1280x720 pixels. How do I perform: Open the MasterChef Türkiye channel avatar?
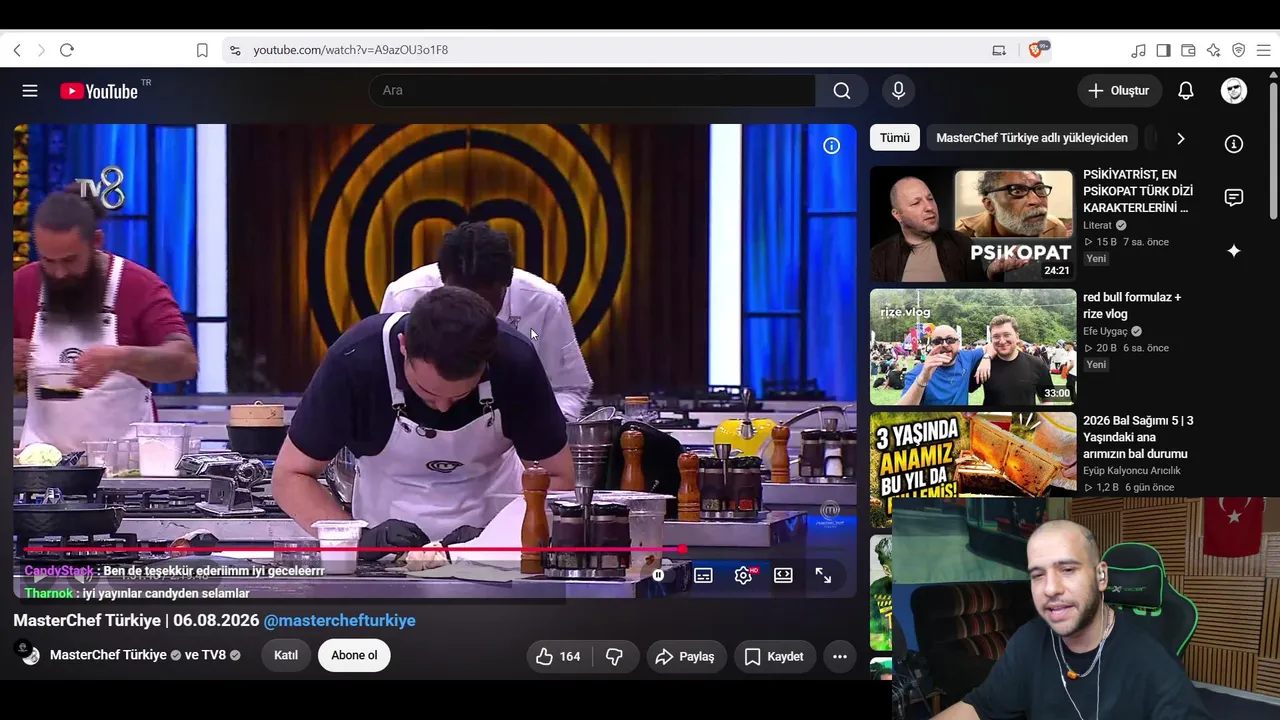point(28,654)
